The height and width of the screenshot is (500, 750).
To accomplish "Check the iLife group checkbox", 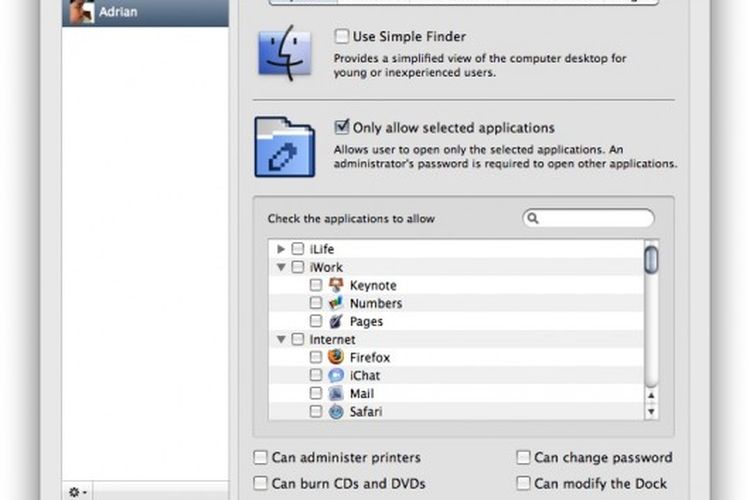I will pos(298,249).
